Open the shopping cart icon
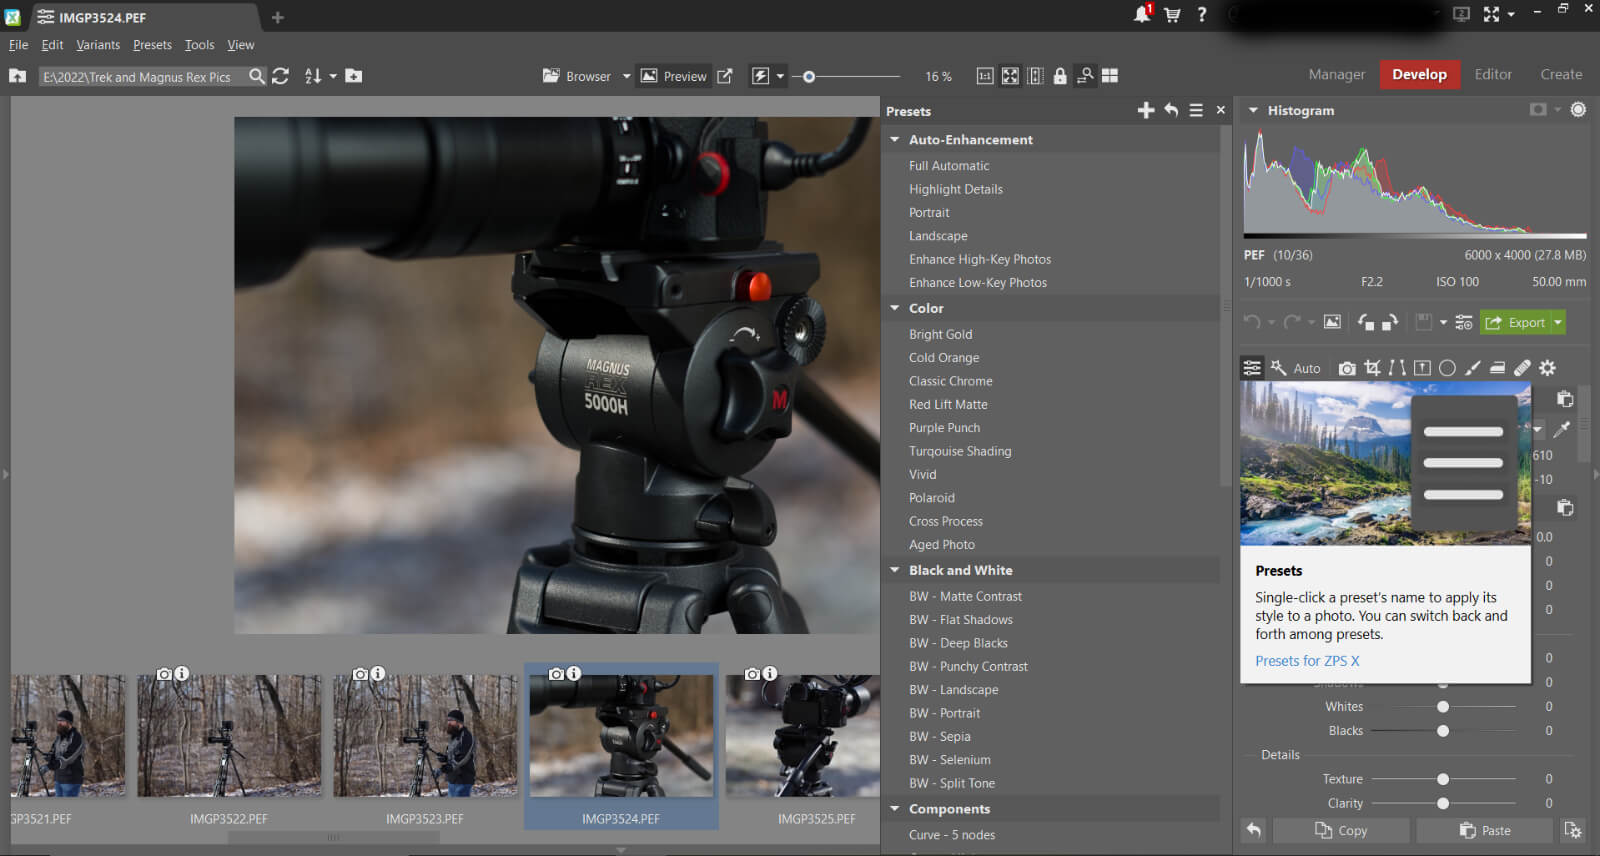This screenshot has width=1600, height=856. click(x=1172, y=14)
